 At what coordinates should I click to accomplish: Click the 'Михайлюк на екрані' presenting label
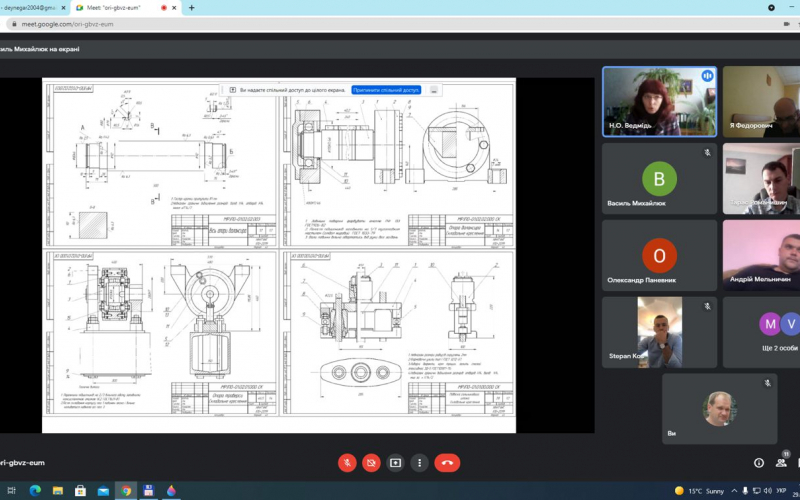(x=40, y=49)
